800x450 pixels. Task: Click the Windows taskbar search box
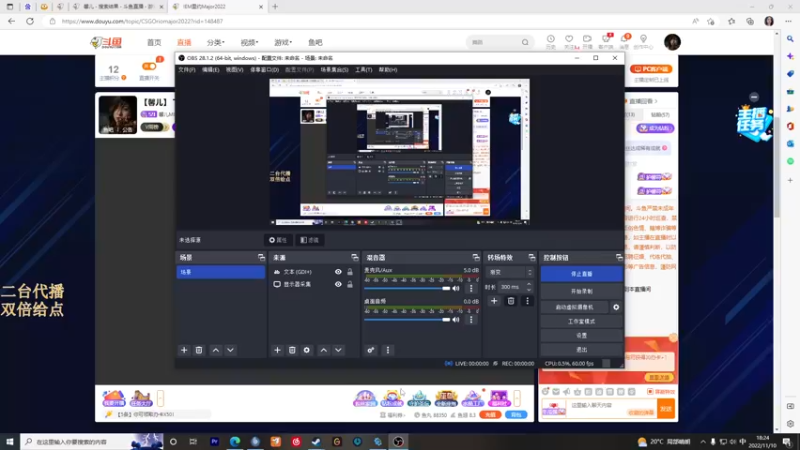(92, 441)
